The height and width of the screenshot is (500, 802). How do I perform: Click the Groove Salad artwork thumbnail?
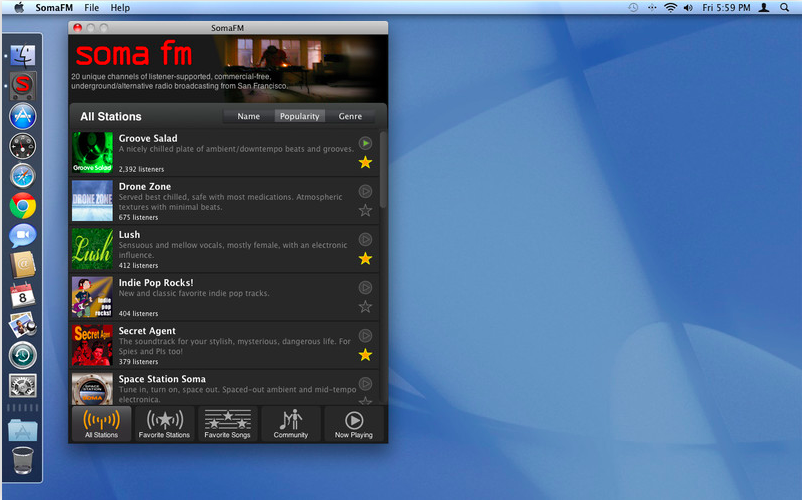93,152
